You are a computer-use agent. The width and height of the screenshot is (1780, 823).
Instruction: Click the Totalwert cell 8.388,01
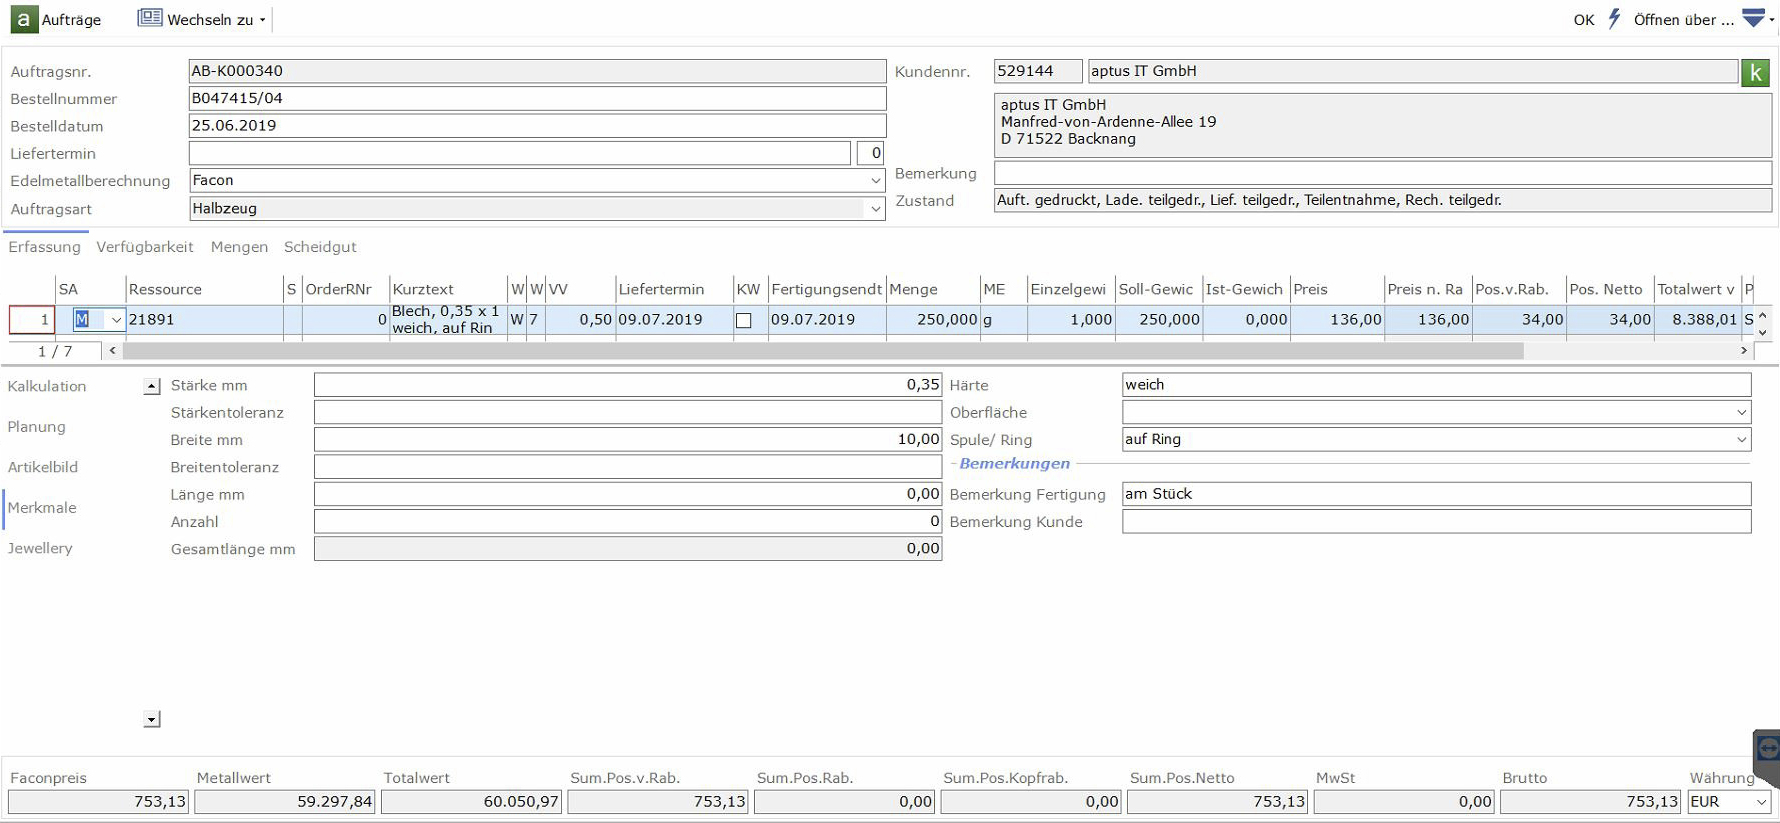click(1698, 320)
